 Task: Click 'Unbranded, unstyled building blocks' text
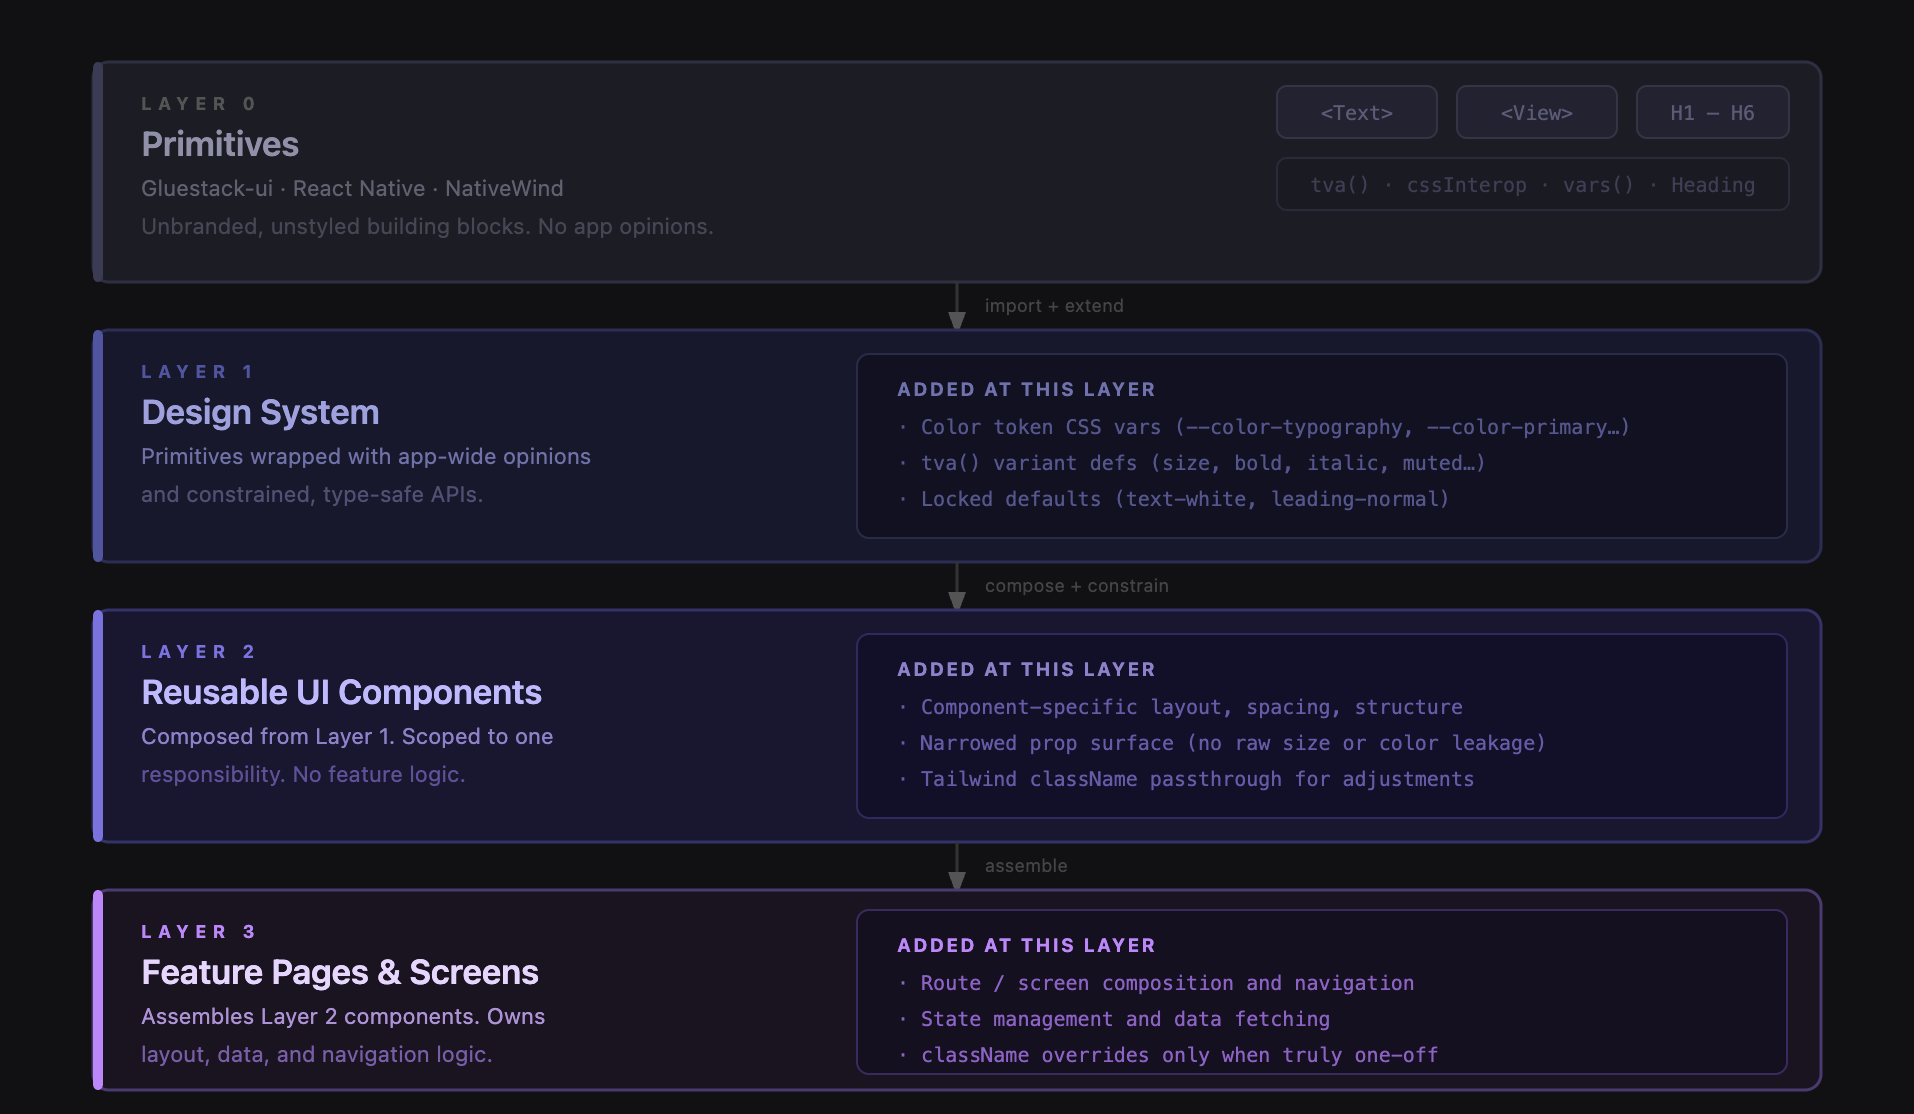427,226
